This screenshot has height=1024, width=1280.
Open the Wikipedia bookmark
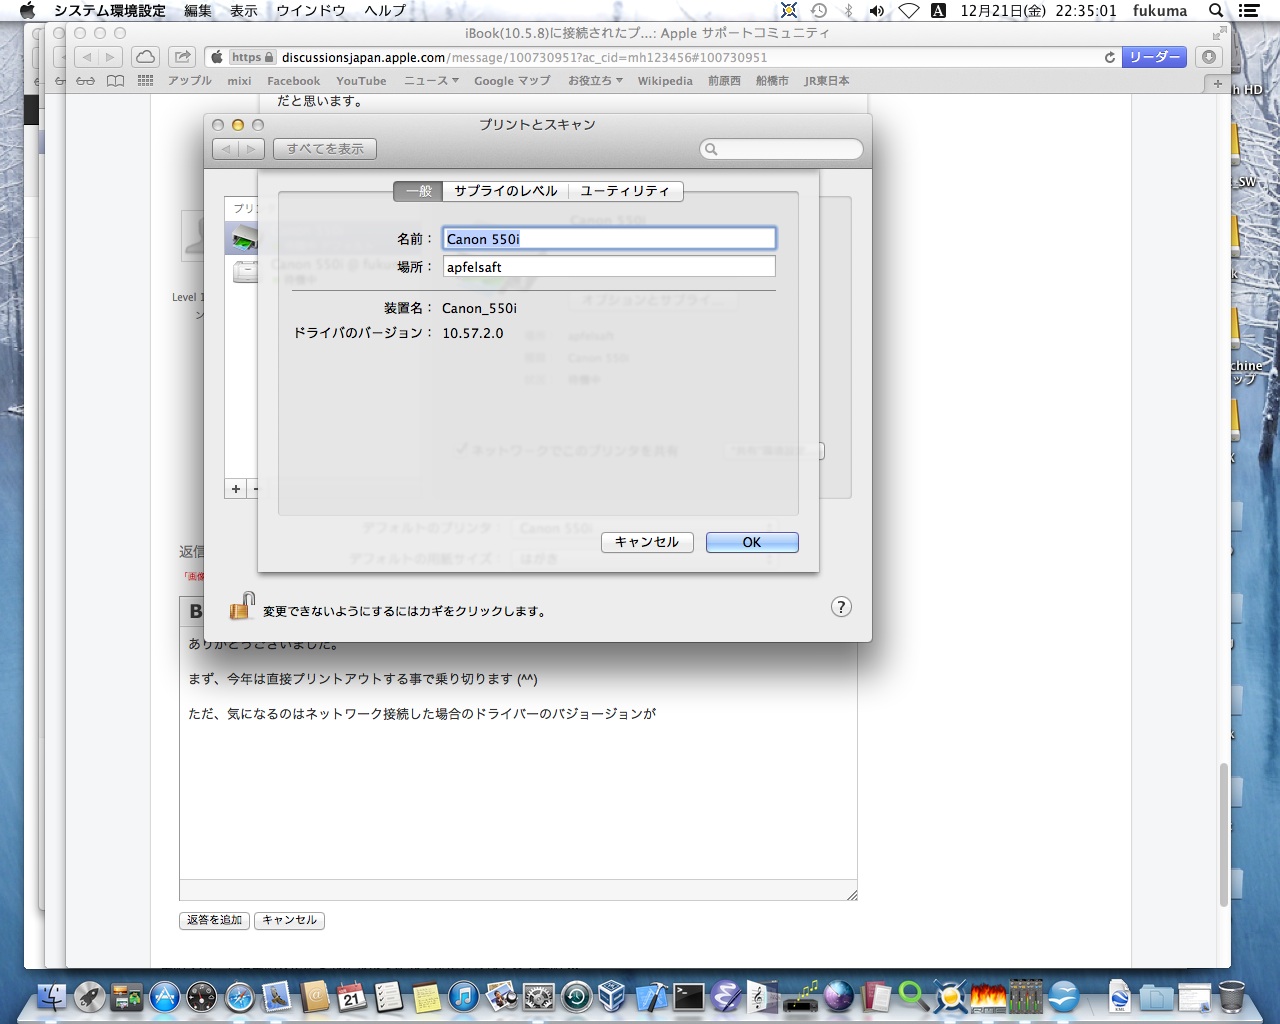(x=665, y=81)
